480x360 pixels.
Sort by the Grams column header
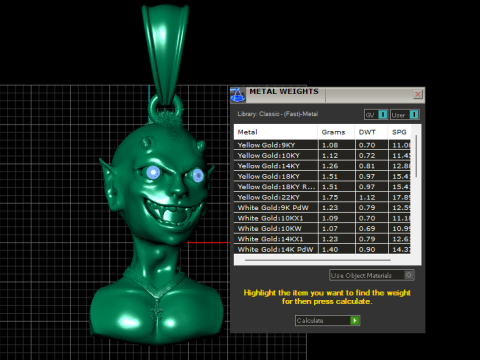click(x=336, y=132)
